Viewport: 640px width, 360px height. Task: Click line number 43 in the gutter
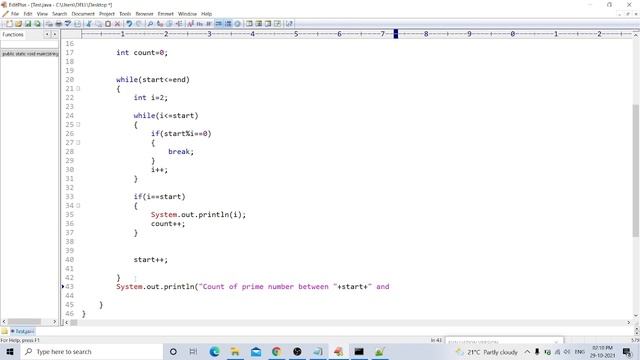point(69,287)
